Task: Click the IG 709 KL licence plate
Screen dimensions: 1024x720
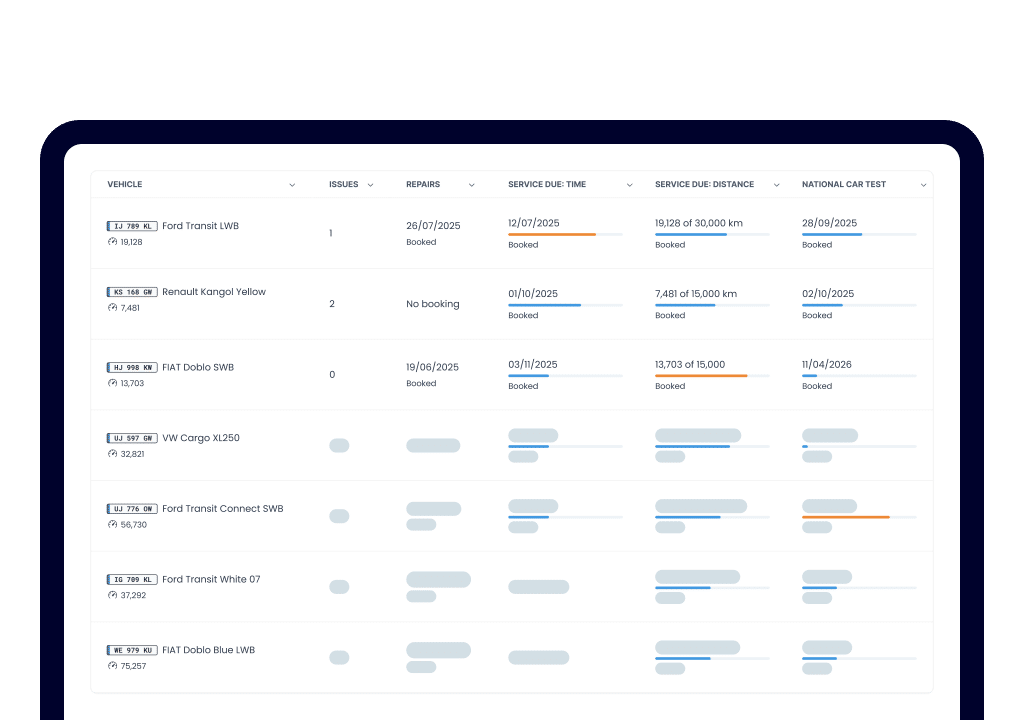Action: (132, 580)
